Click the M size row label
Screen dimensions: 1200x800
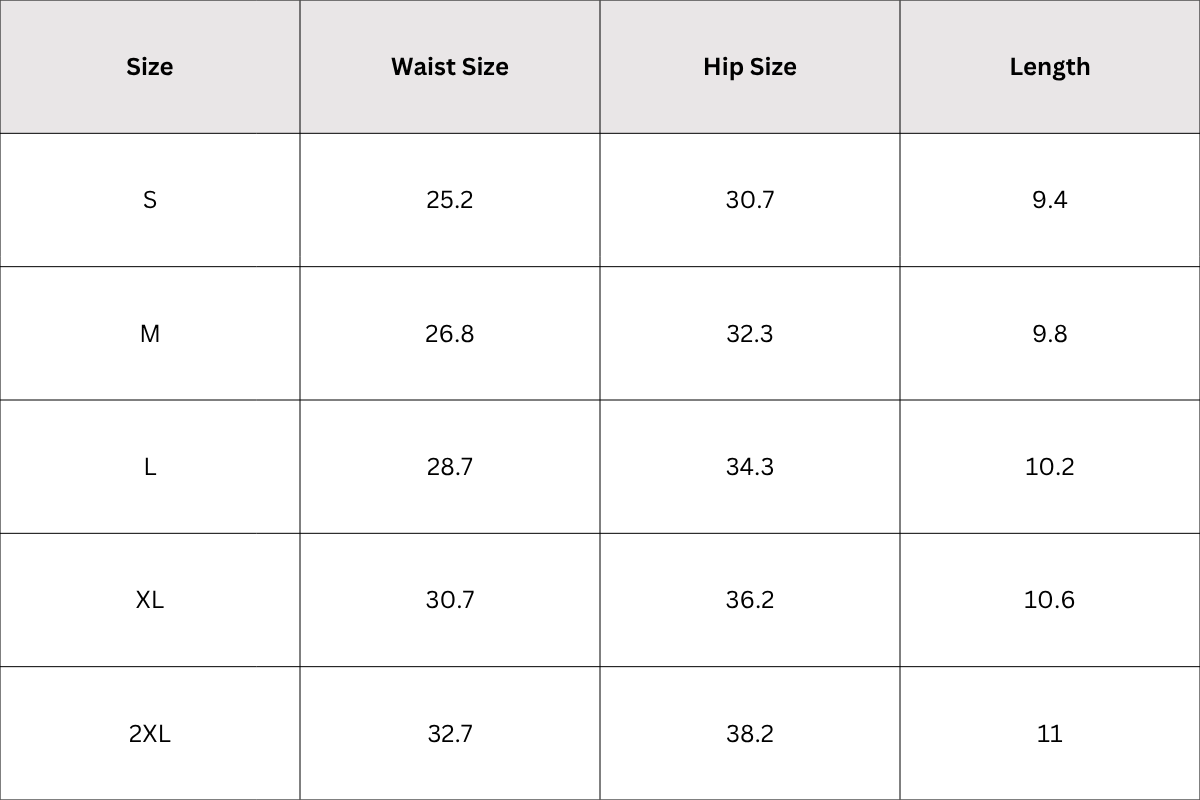(150, 334)
